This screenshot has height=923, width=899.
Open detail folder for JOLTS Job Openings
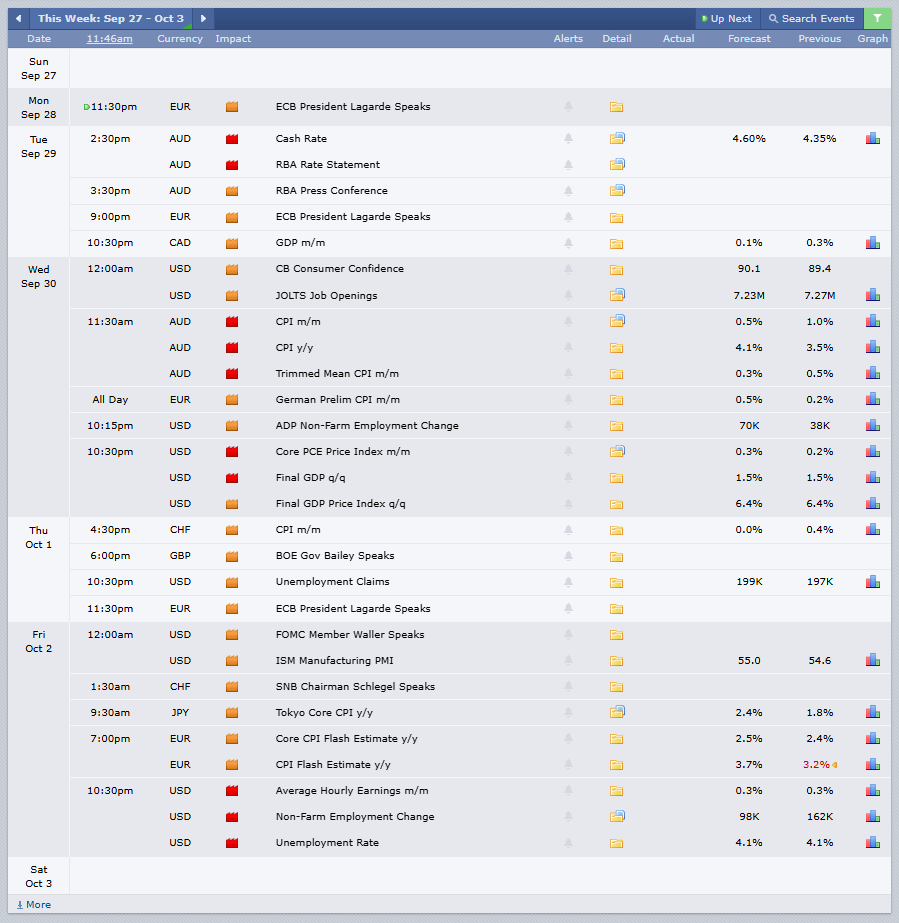(x=617, y=294)
